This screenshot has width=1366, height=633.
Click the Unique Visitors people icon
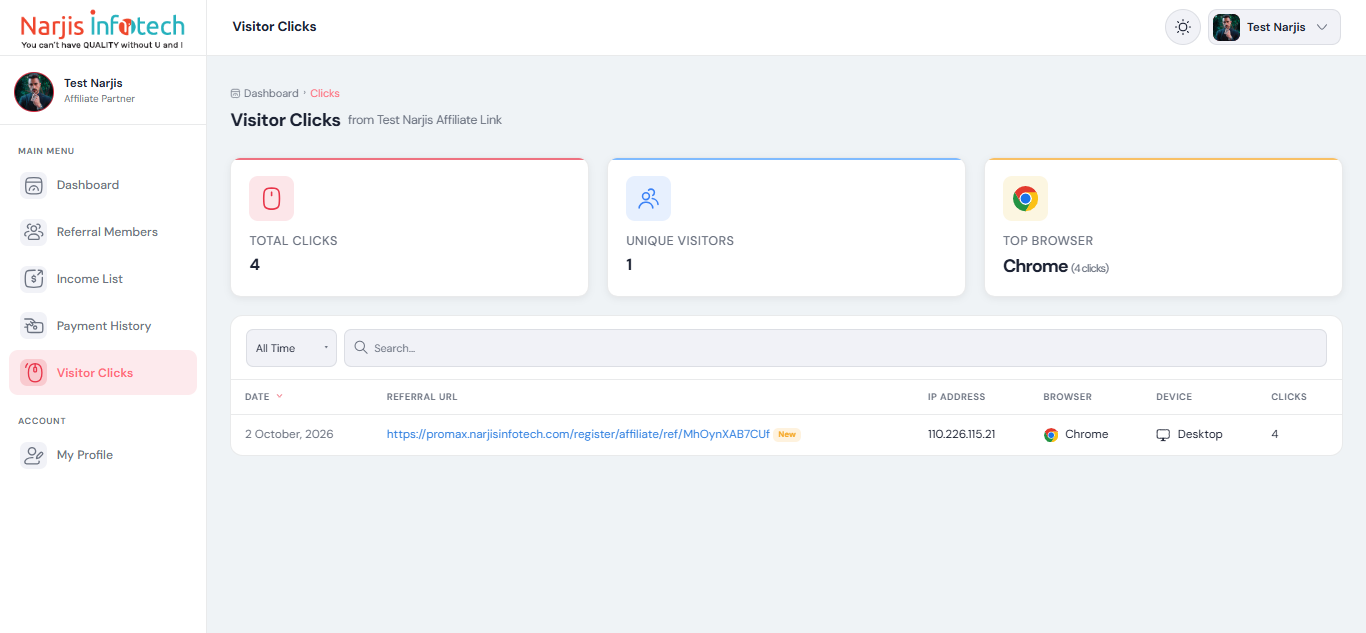click(648, 198)
